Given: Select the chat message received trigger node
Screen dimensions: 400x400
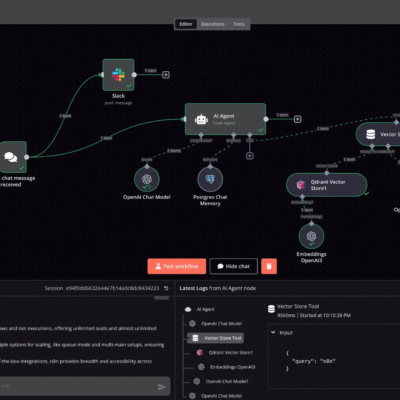Looking at the screenshot, I should 12,157.
